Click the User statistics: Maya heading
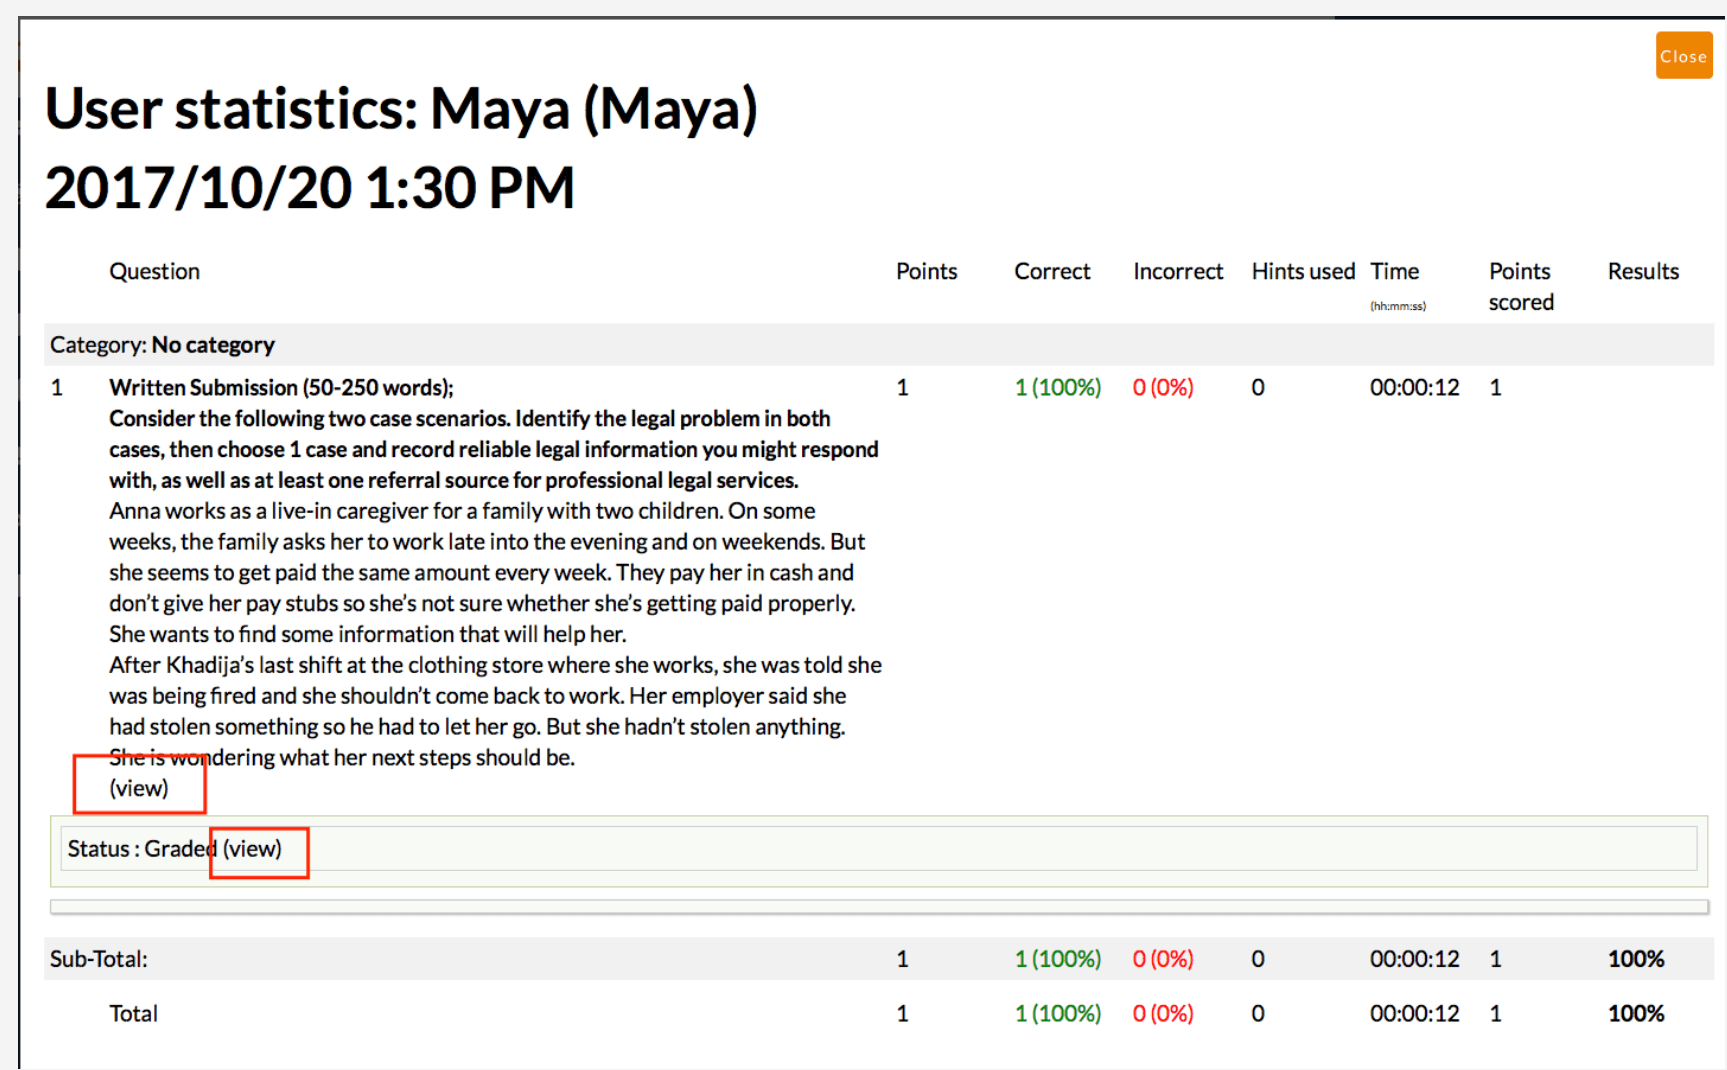Screen dimensions: 1727x1070 pos(401,108)
